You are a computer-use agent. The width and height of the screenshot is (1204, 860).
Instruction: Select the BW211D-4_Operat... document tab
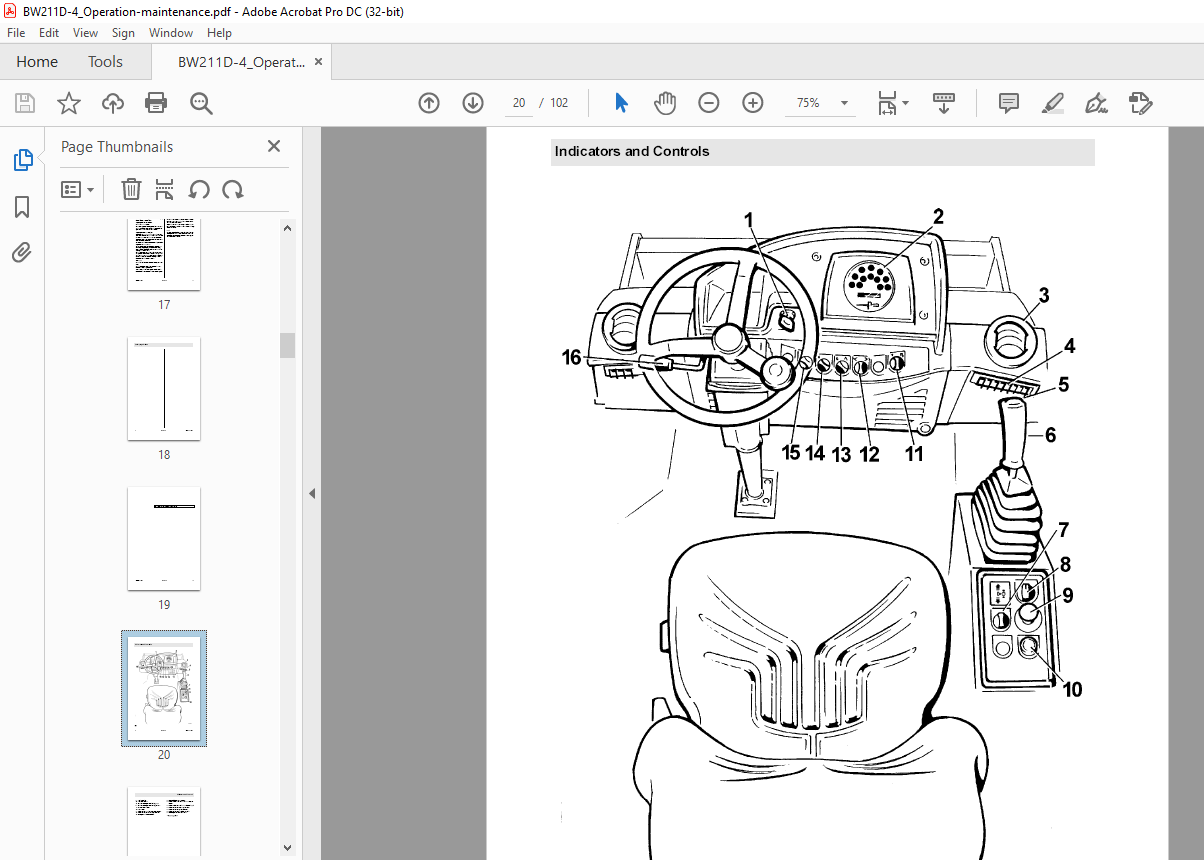click(241, 62)
